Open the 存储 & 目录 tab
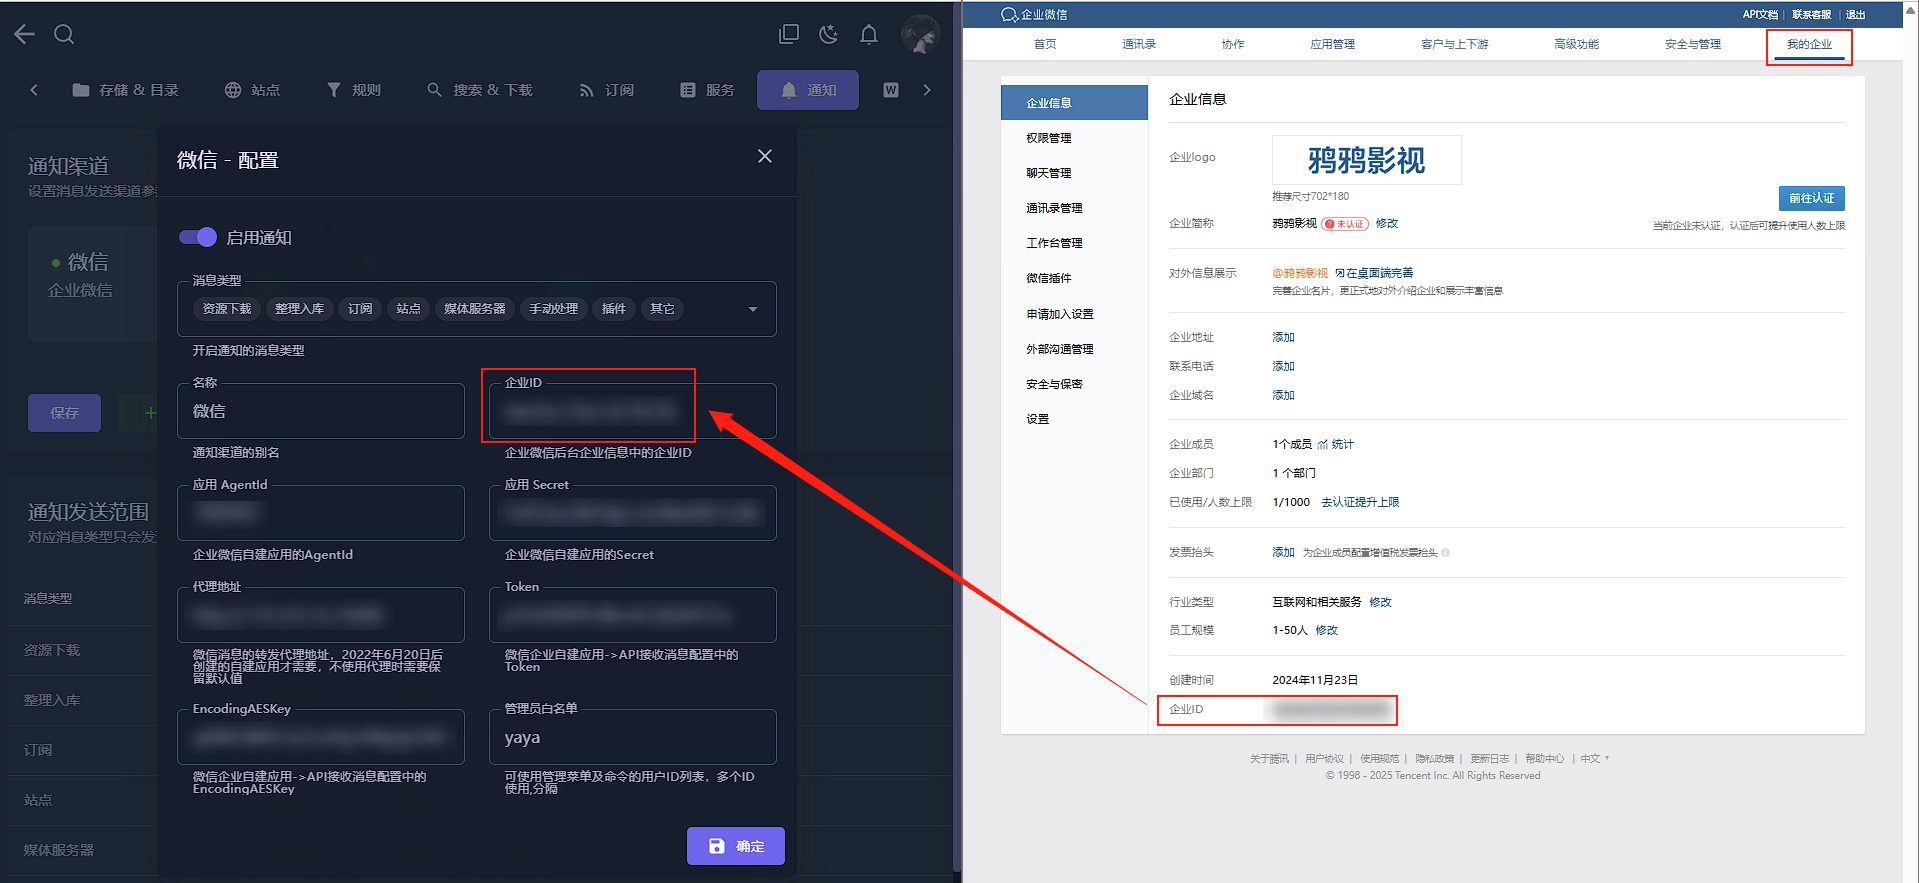The width and height of the screenshot is (1919, 883). [126, 90]
